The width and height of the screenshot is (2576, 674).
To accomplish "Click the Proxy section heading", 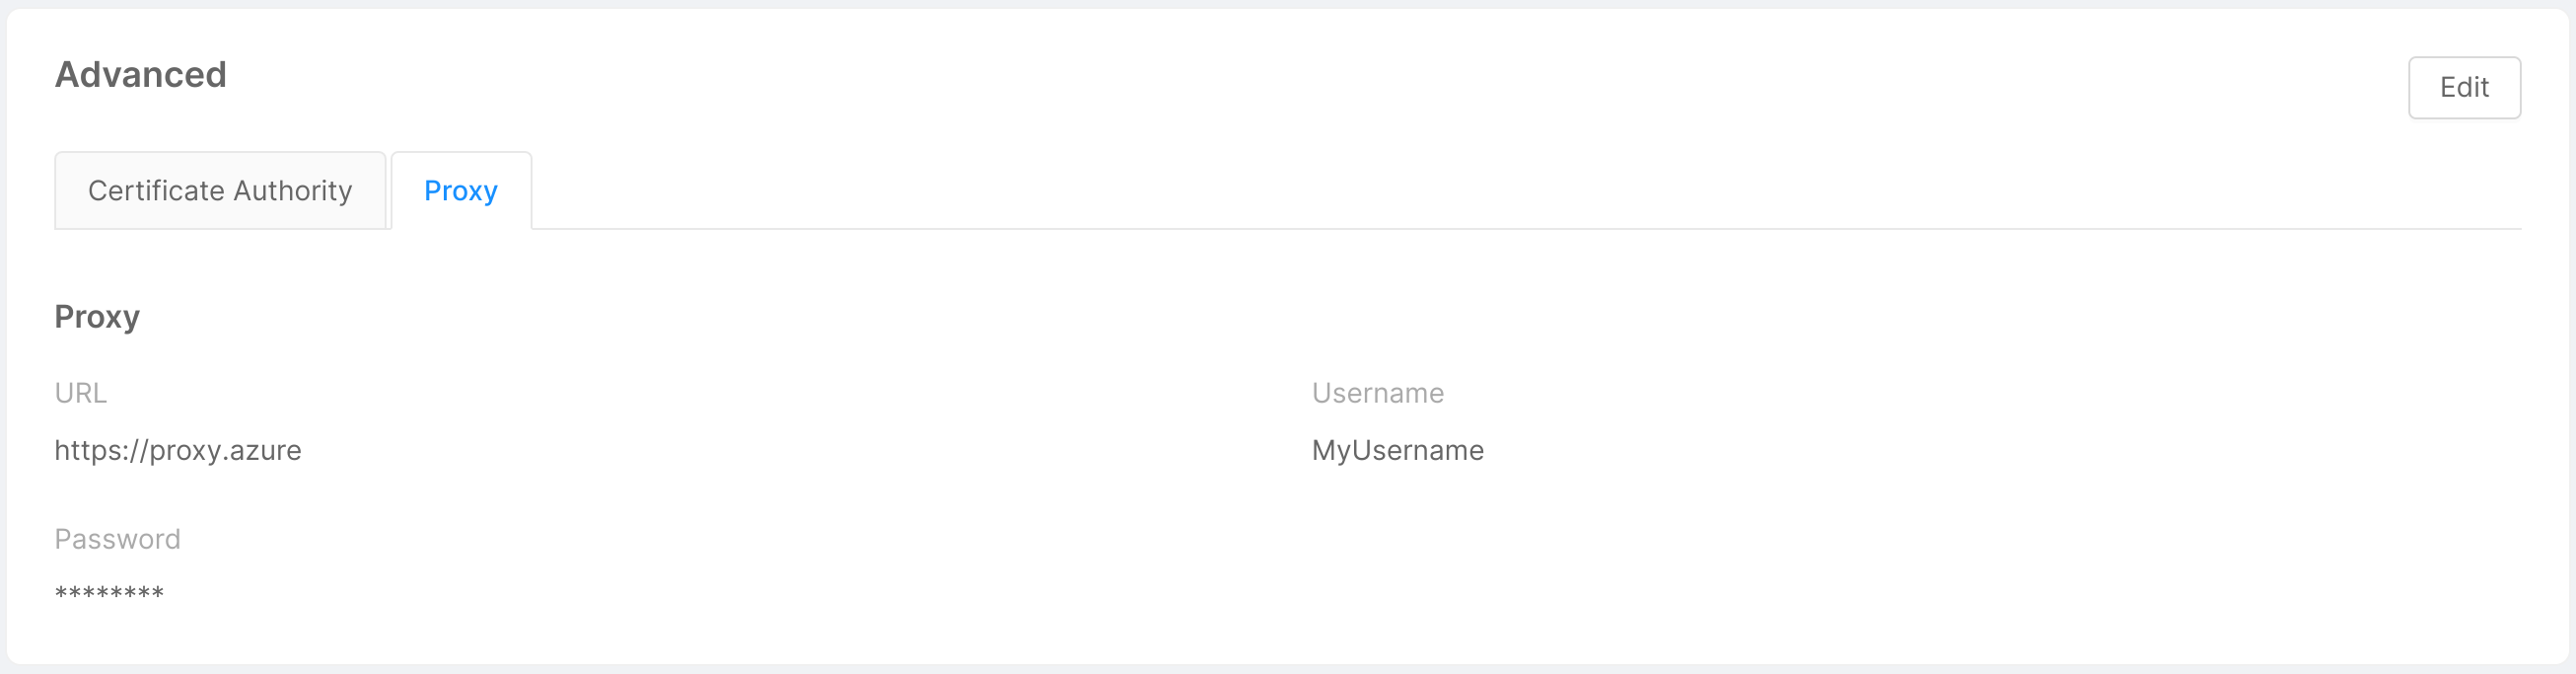I will click(96, 316).
